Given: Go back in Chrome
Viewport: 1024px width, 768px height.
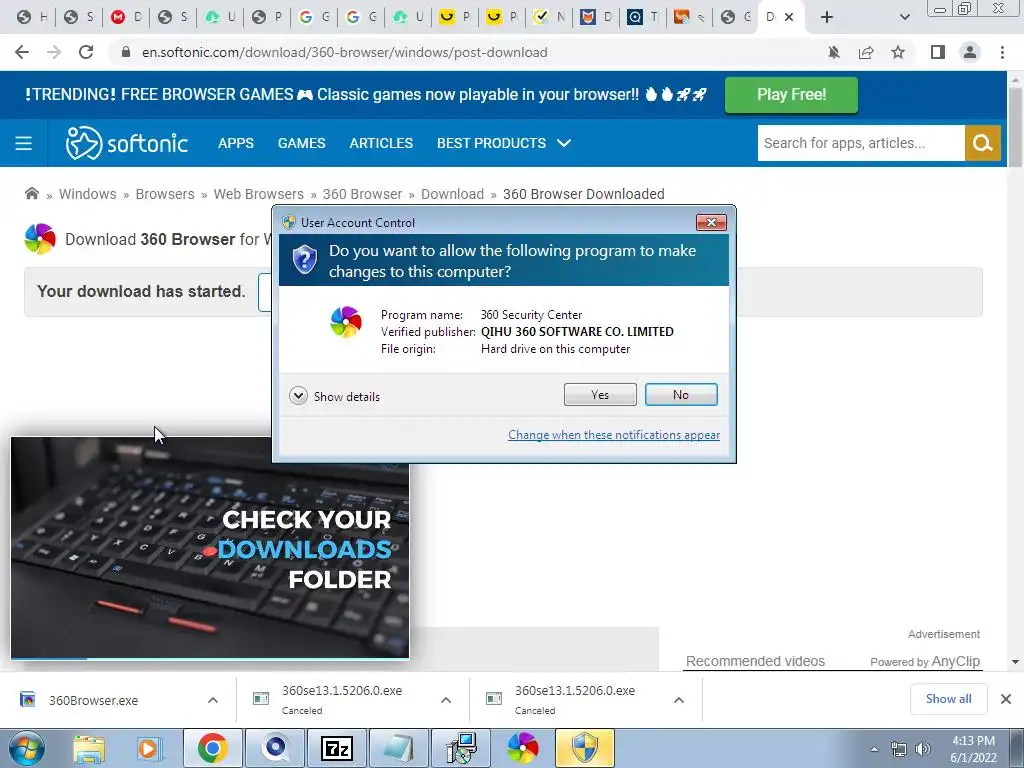Looking at the screenshot, I should point(22,52).
